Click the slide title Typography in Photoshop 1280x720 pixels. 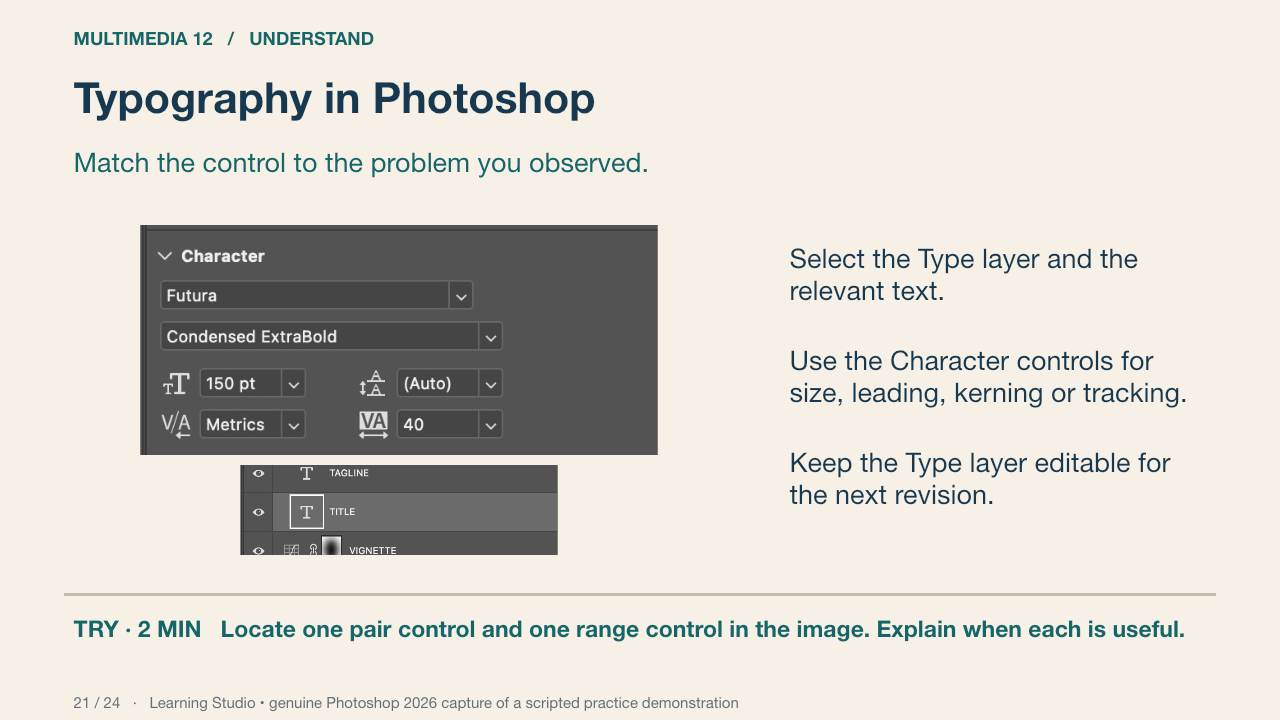coord(334,99)
